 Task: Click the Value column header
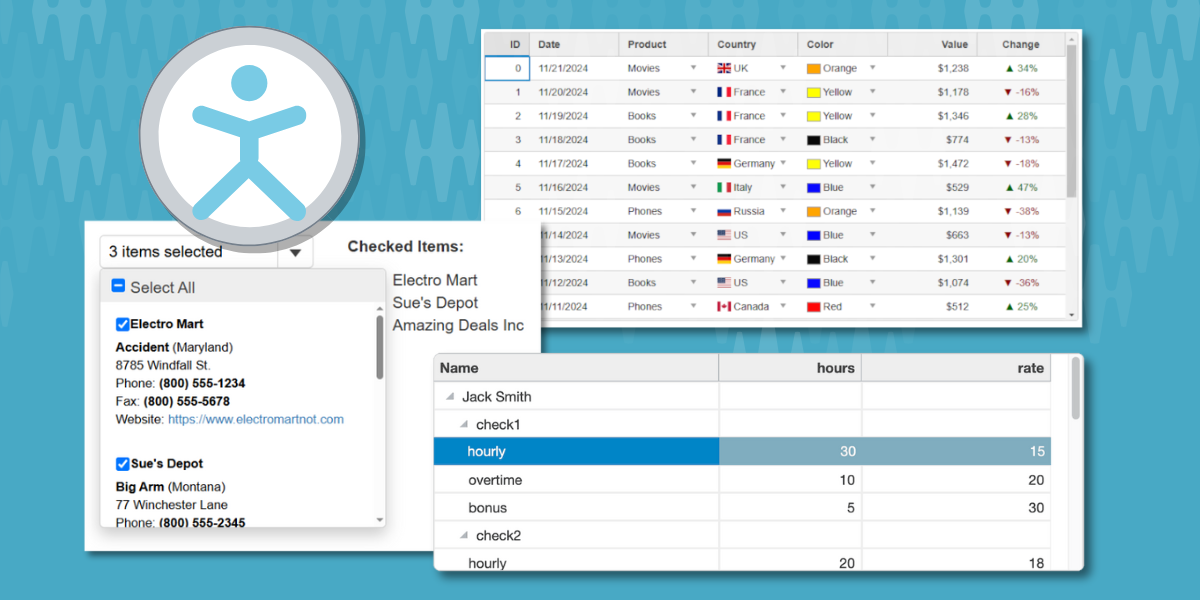[932, 44]
